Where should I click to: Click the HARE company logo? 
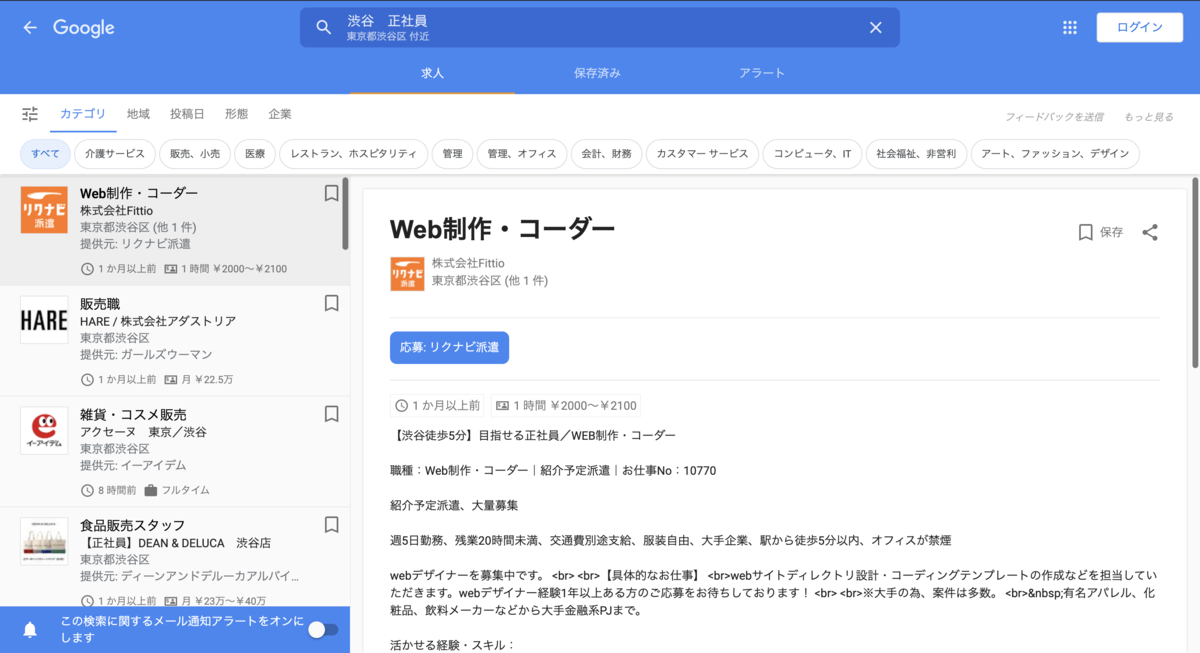pyautogui.click(x=44, y=320)
